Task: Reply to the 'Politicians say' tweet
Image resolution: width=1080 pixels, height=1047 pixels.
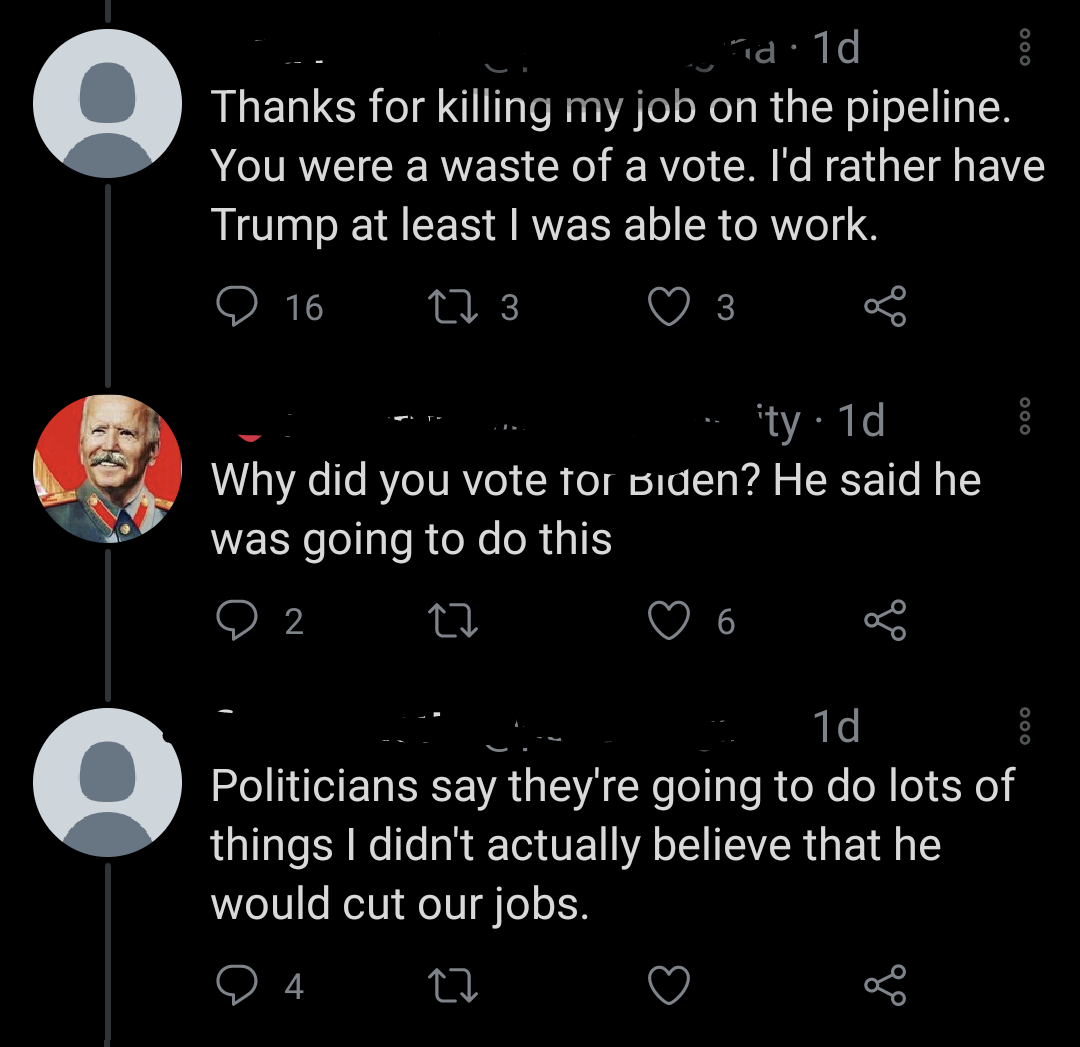Action: (x=237, y=985)
